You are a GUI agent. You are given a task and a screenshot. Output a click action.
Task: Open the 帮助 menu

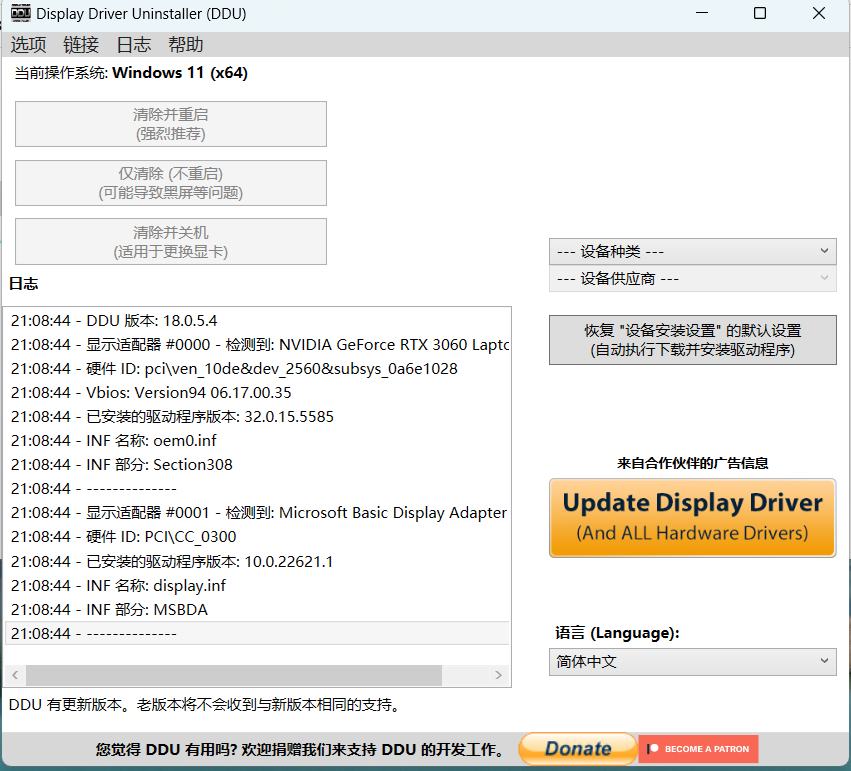click(186, 45)
